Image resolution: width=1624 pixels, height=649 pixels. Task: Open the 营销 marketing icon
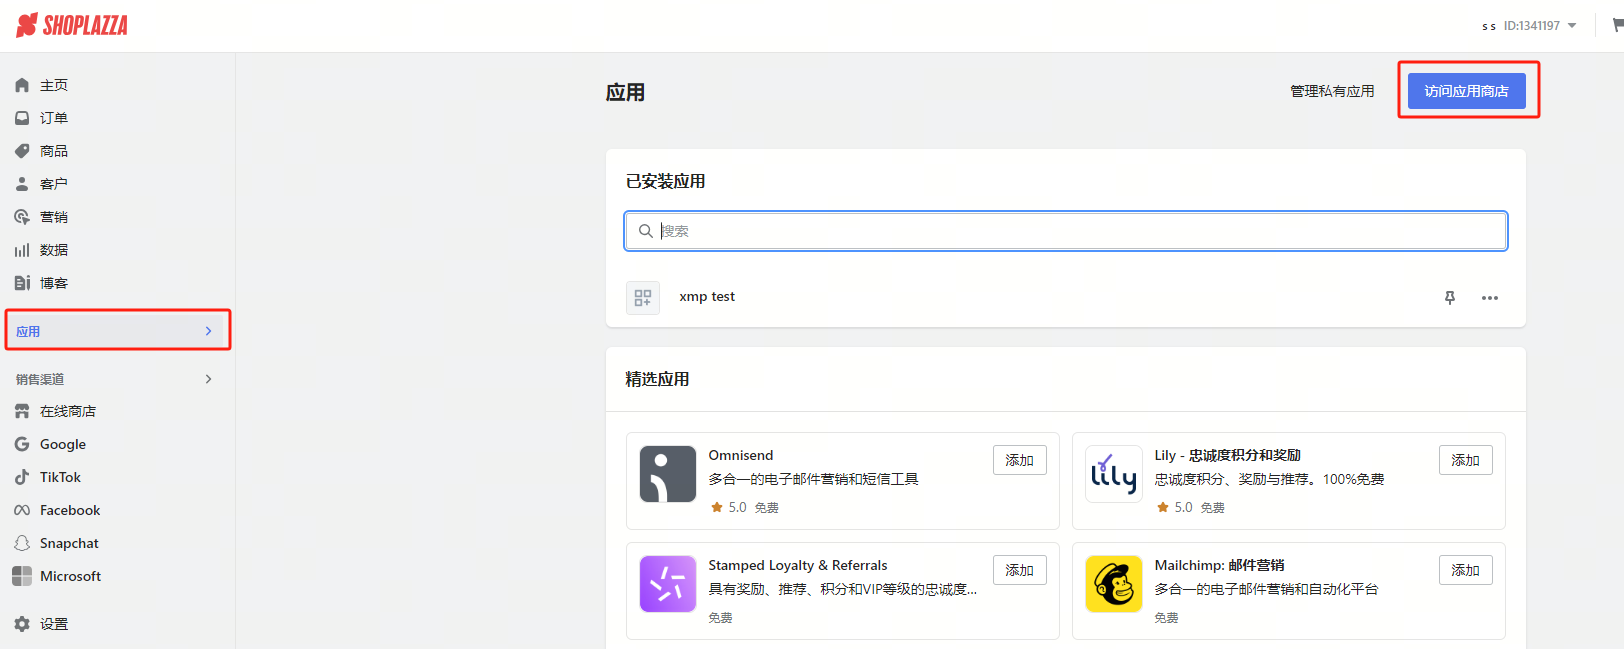pyautogui.click(x=22, y=217)
